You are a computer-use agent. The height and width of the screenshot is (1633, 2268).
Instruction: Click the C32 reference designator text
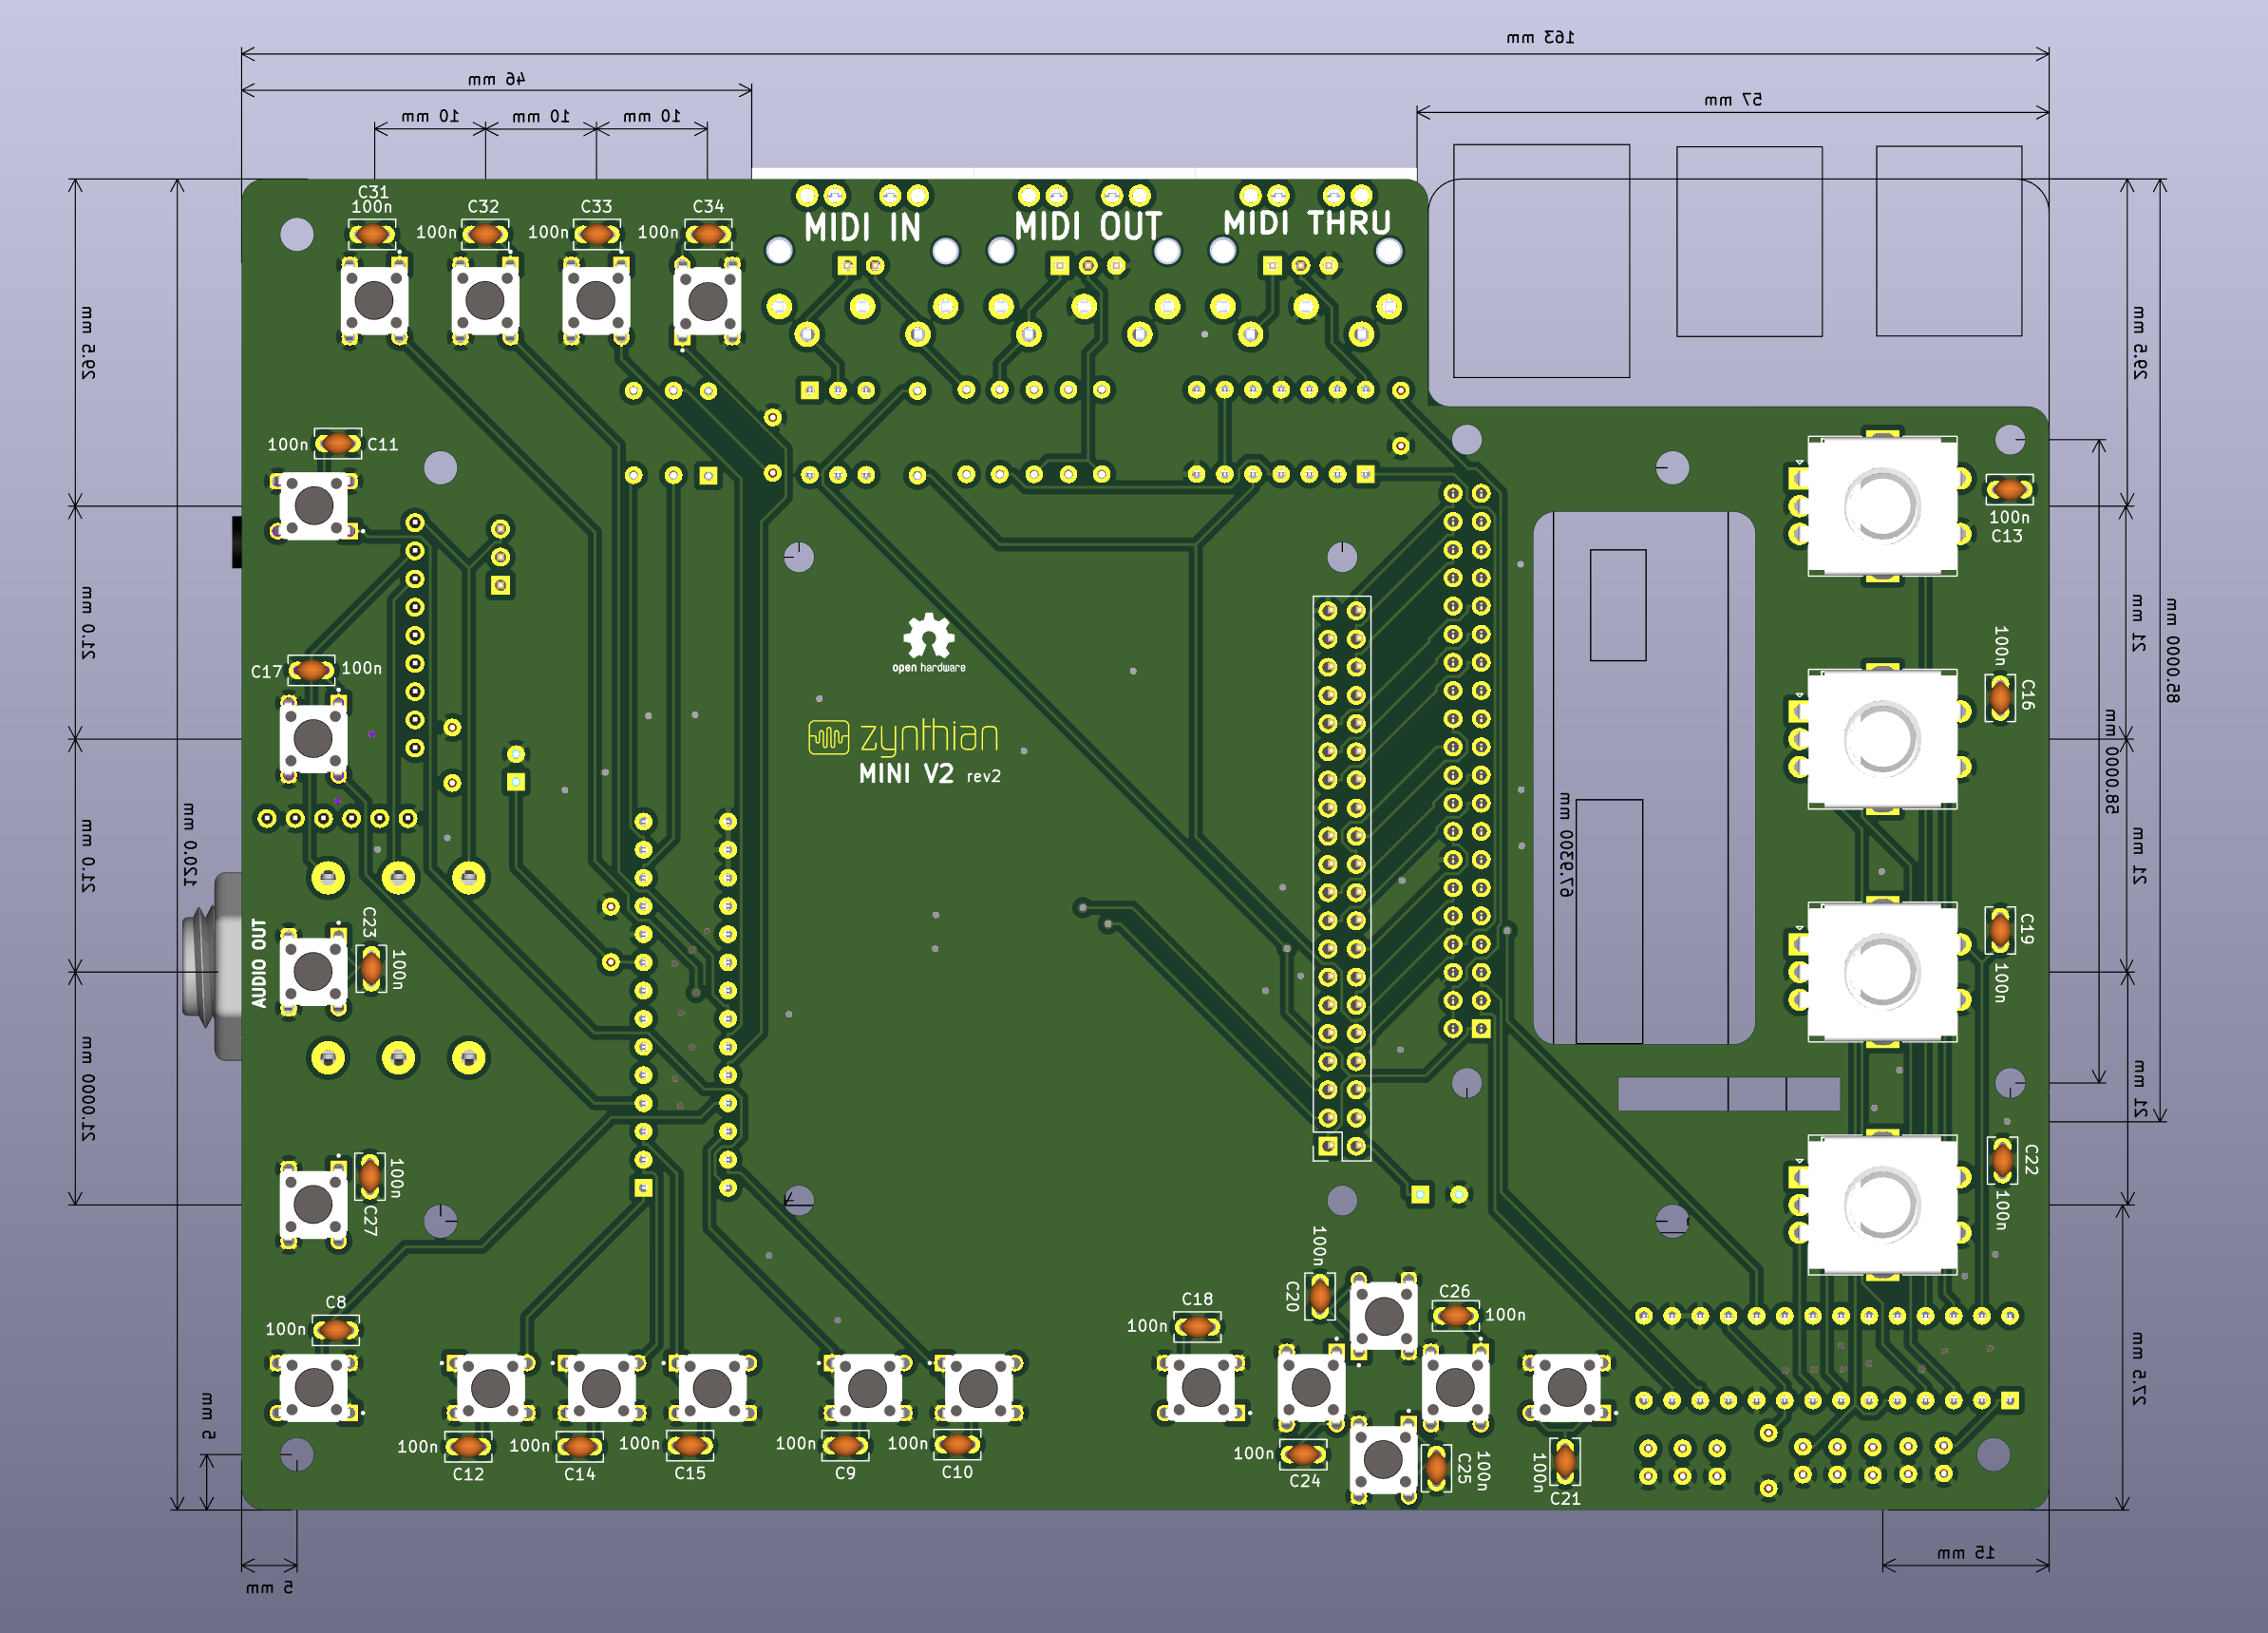[x=483, y=206]
